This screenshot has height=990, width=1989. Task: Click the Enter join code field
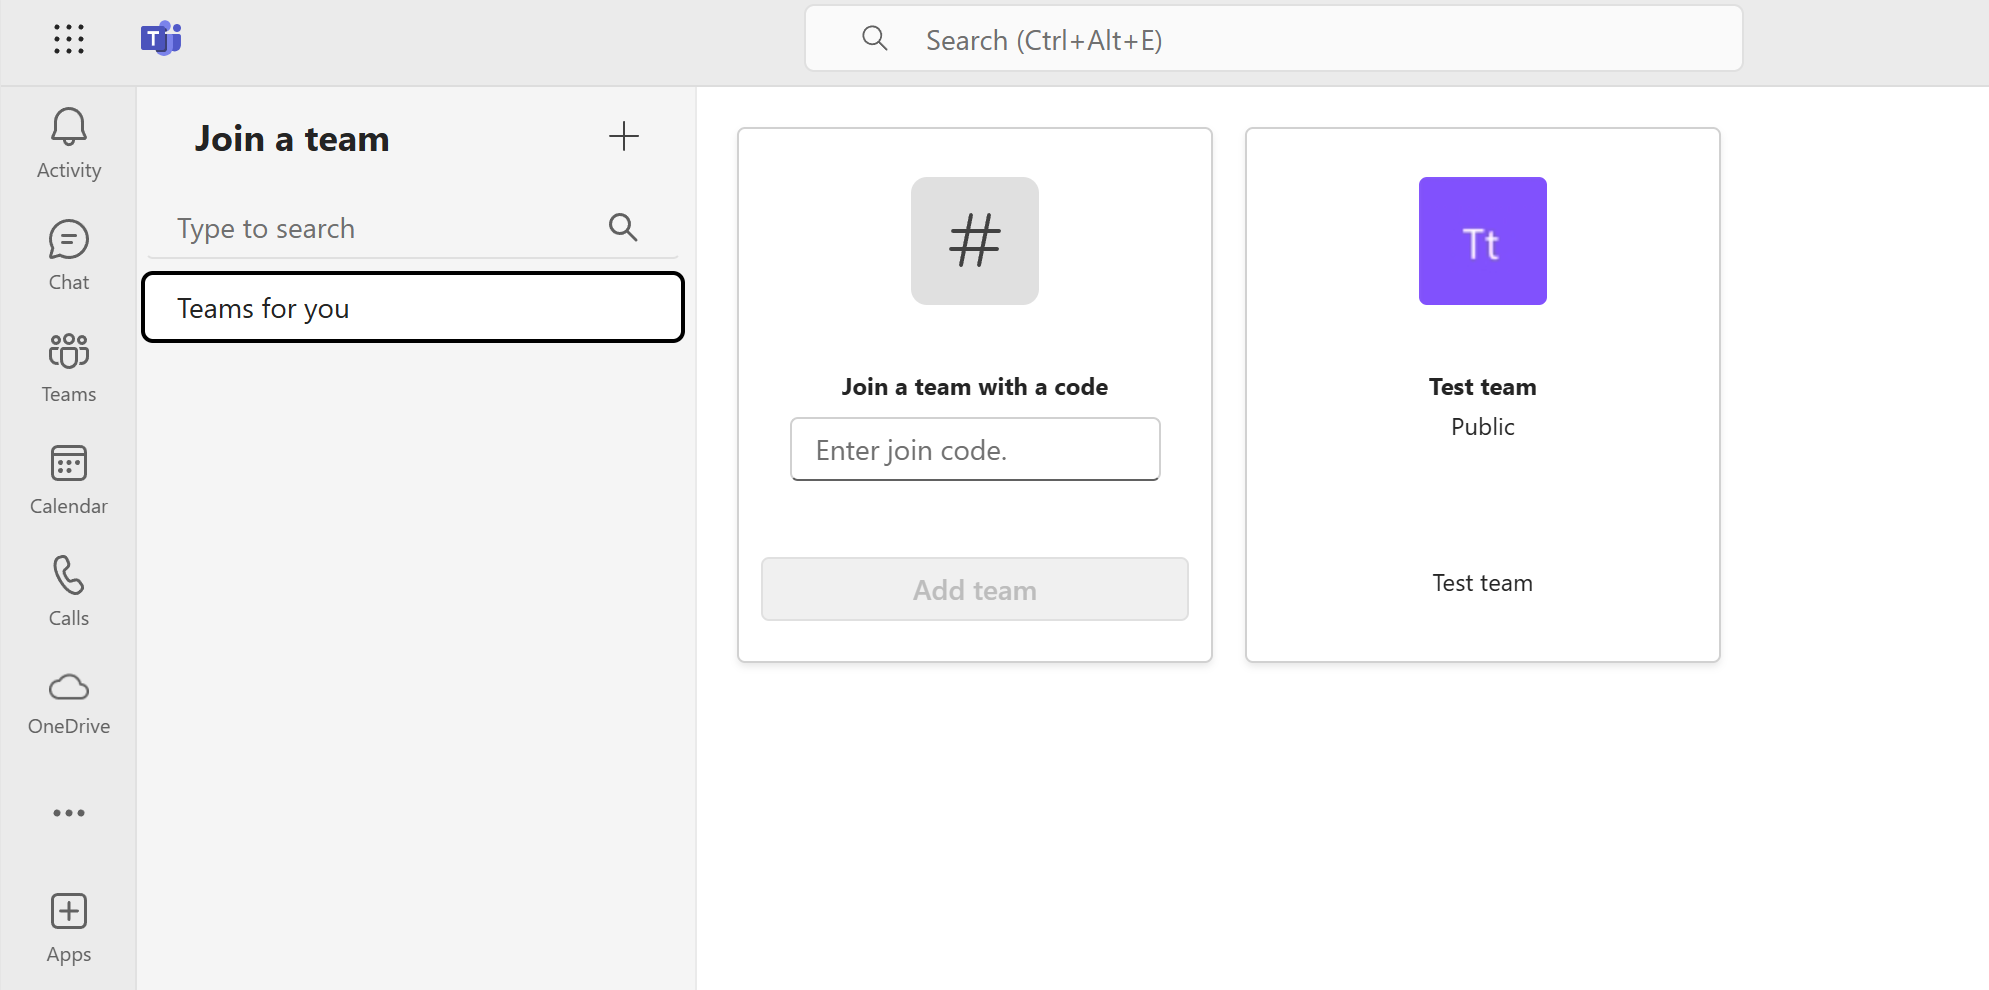tap(975, 450)
